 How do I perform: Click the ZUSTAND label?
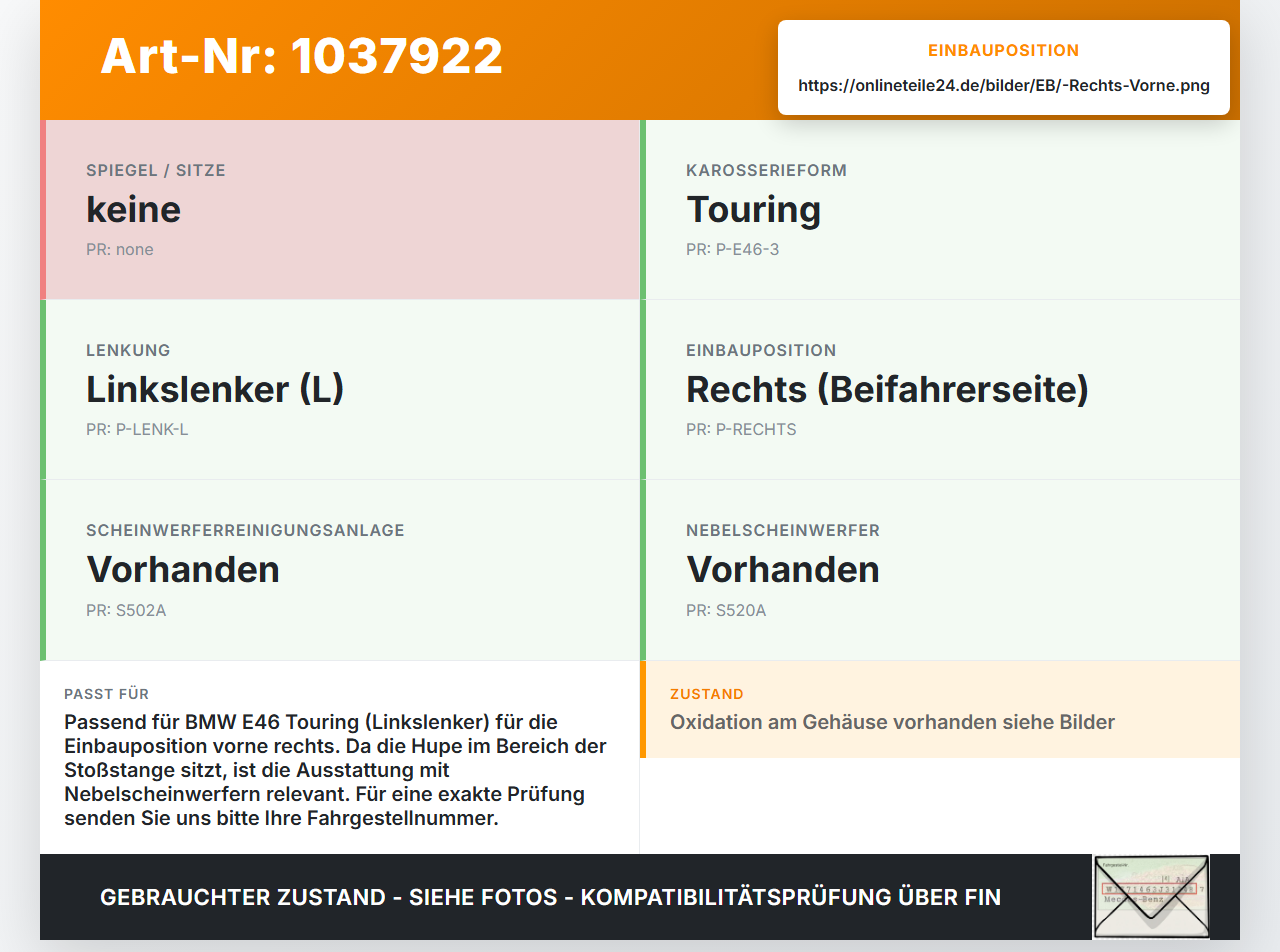[707, 694]
